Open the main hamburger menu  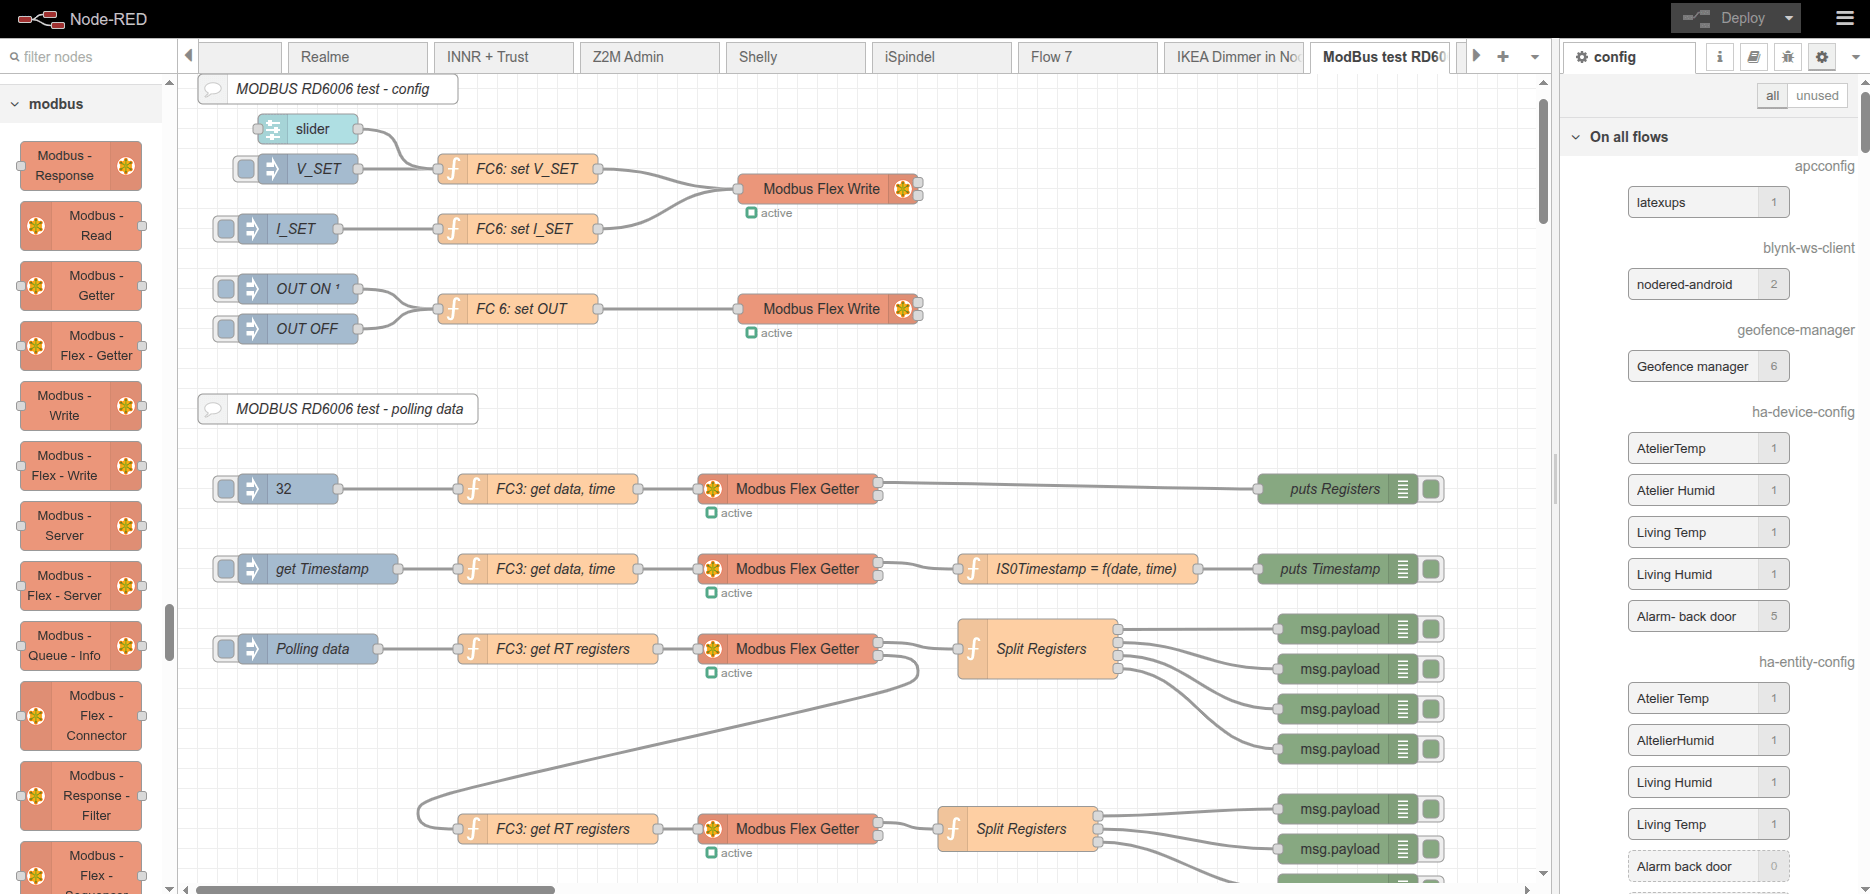tap(1845, 18)
